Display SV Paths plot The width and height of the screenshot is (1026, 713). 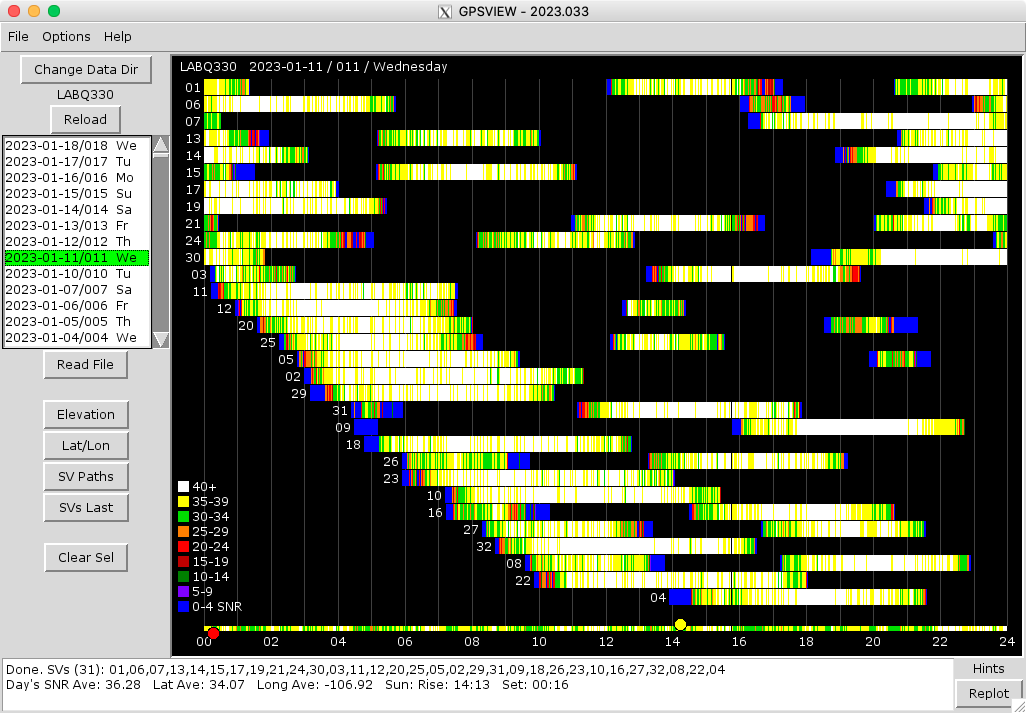tap(86, 476)
